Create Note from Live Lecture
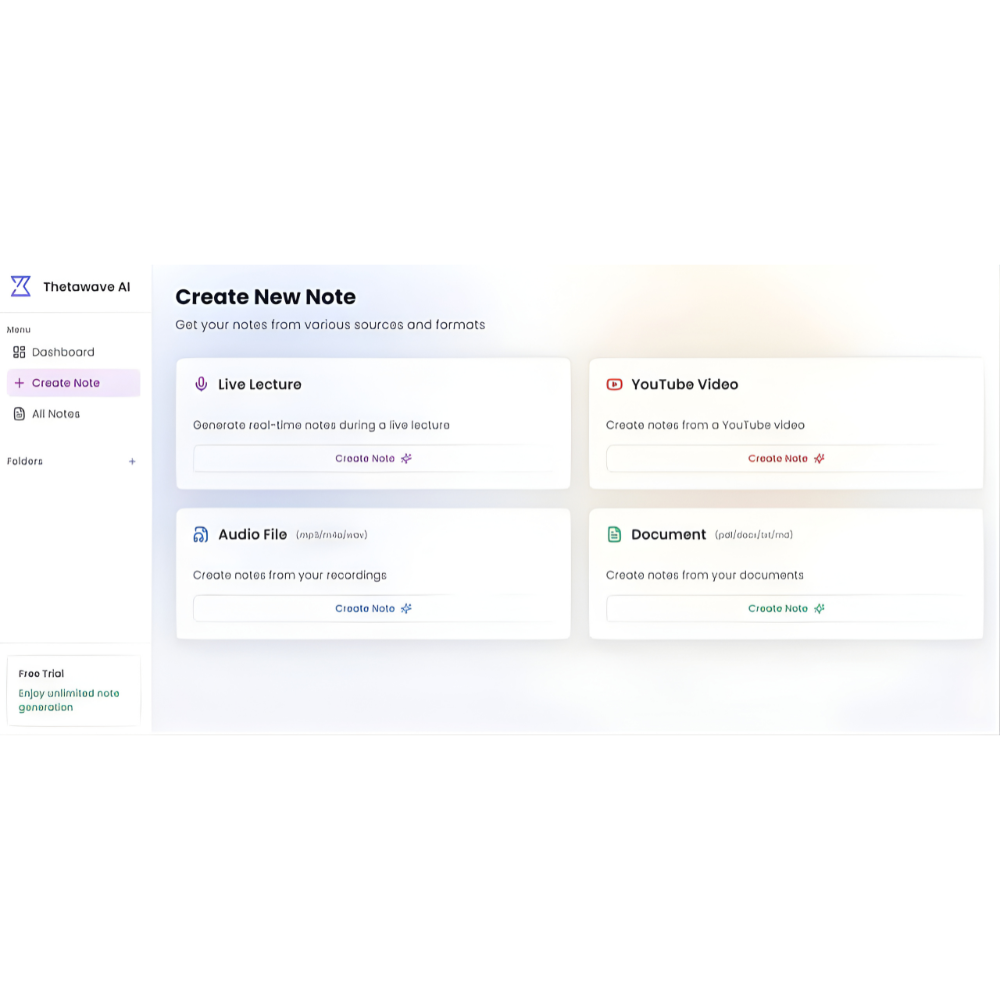 click(x=373, y=458)
